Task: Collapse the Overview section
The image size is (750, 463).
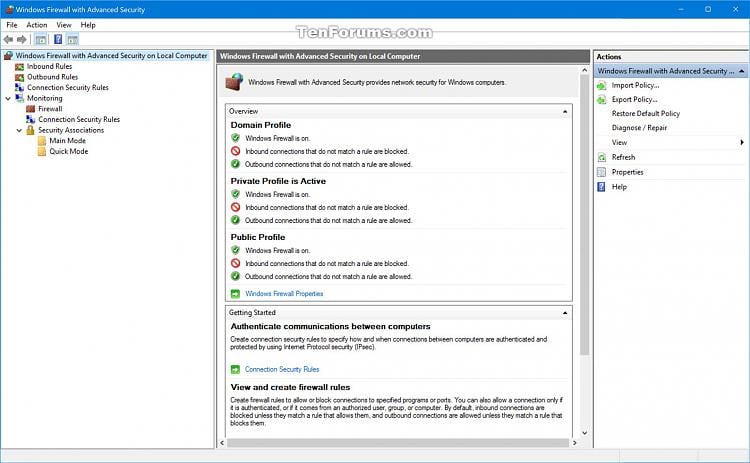Action: (x=565, y=111)
